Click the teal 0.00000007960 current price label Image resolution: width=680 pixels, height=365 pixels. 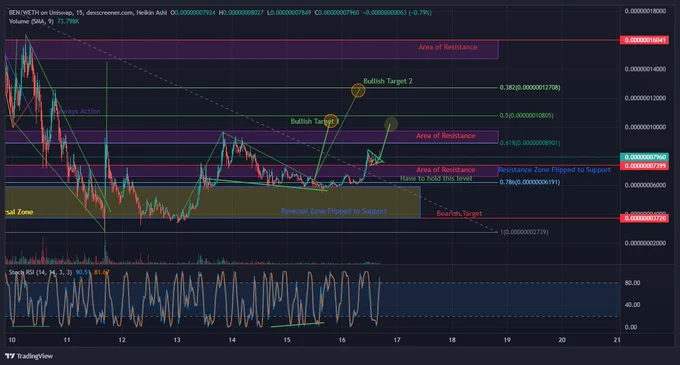click(644, 157)
